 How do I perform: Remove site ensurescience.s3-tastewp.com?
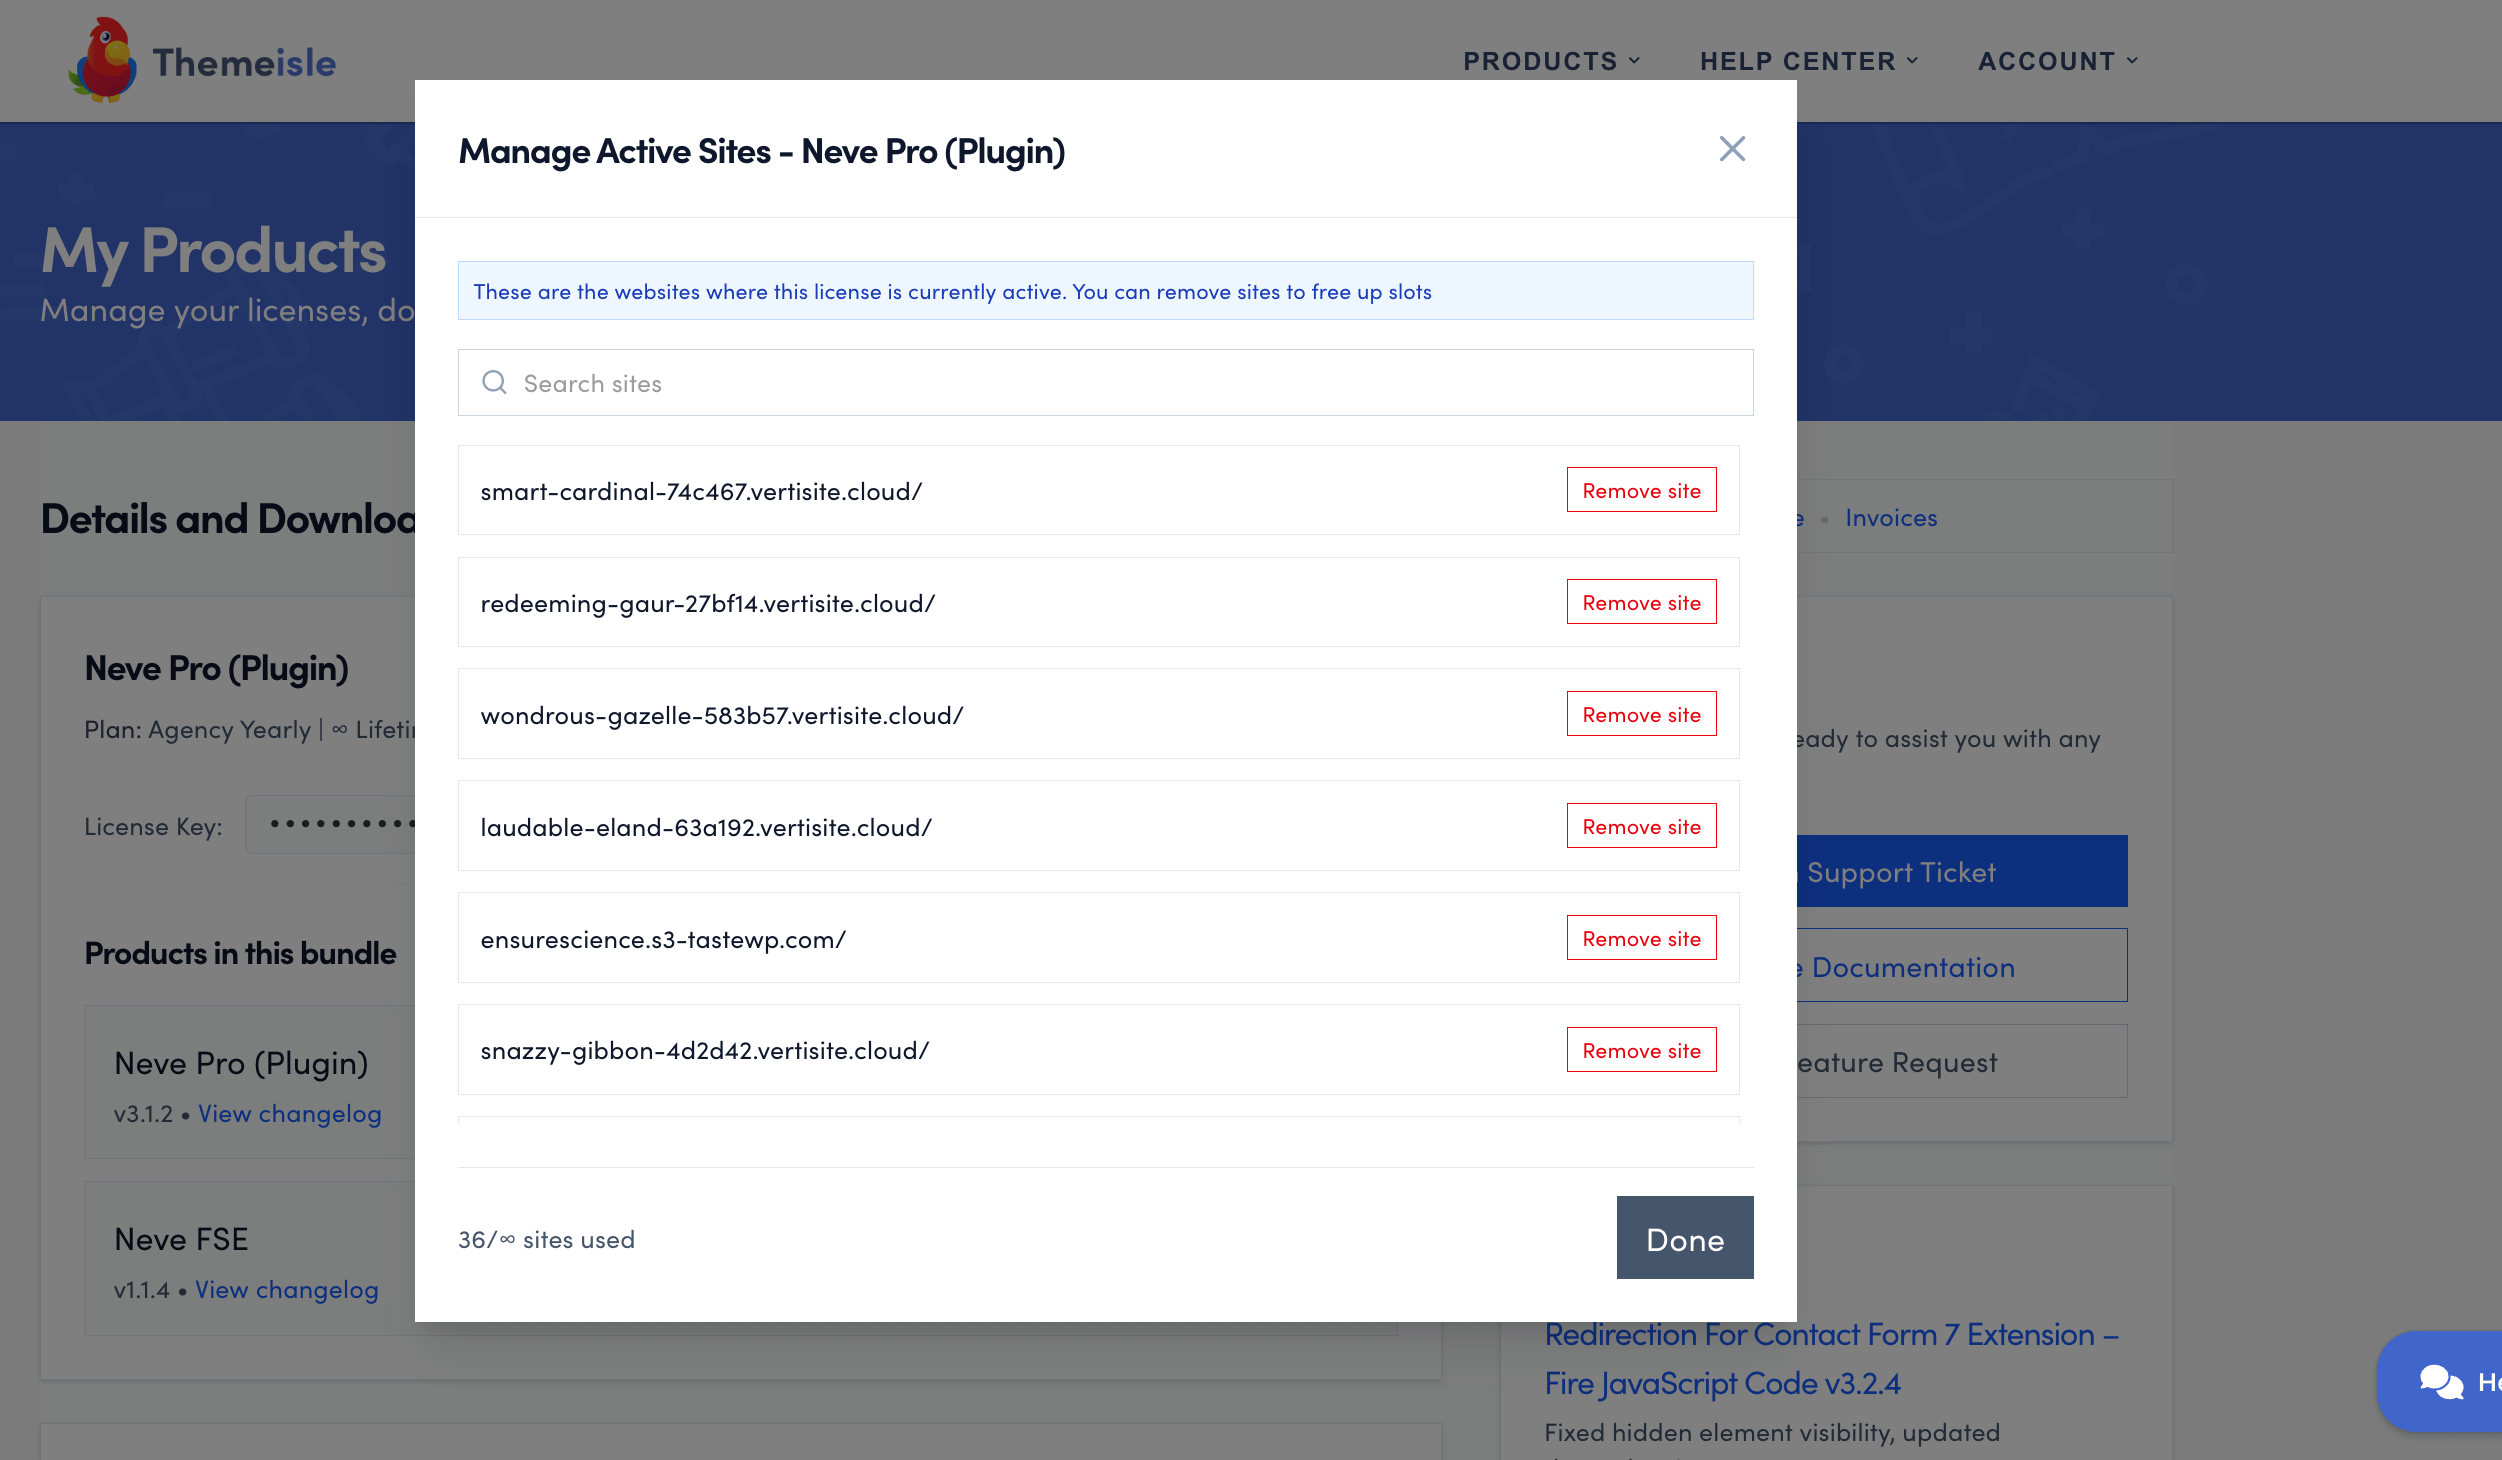pyautogui.click(x=1640, y=938)
